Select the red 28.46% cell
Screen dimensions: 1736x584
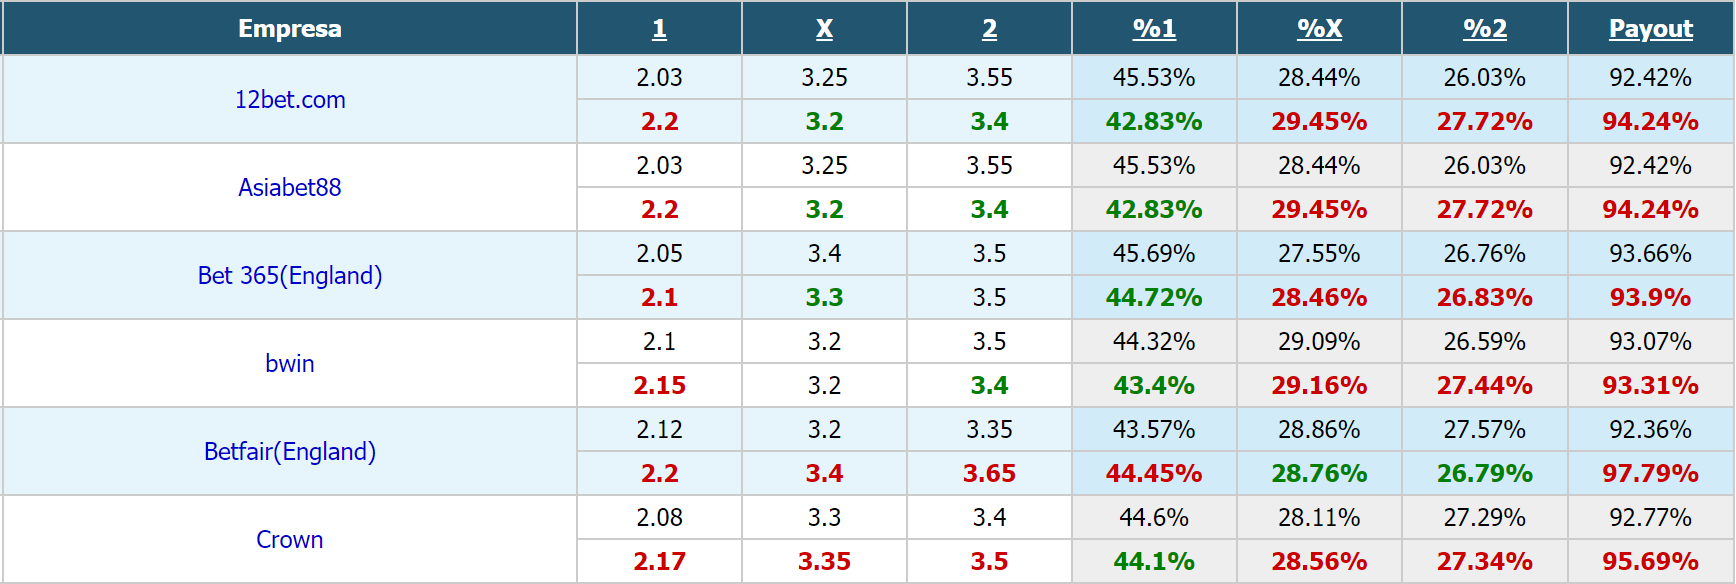[x=1319, y=298]
